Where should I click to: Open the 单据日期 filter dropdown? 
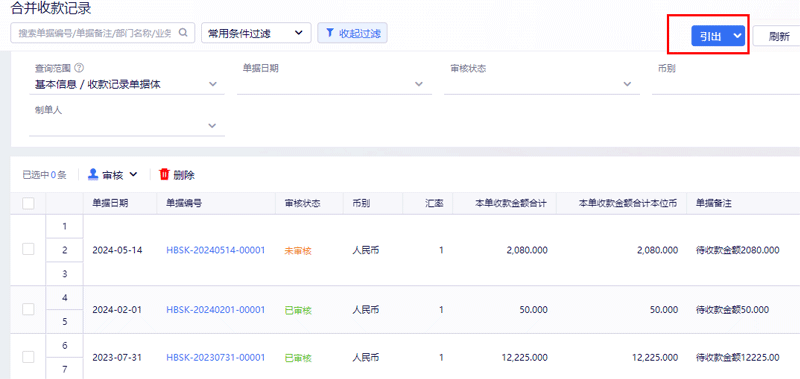tap(334, 85)
